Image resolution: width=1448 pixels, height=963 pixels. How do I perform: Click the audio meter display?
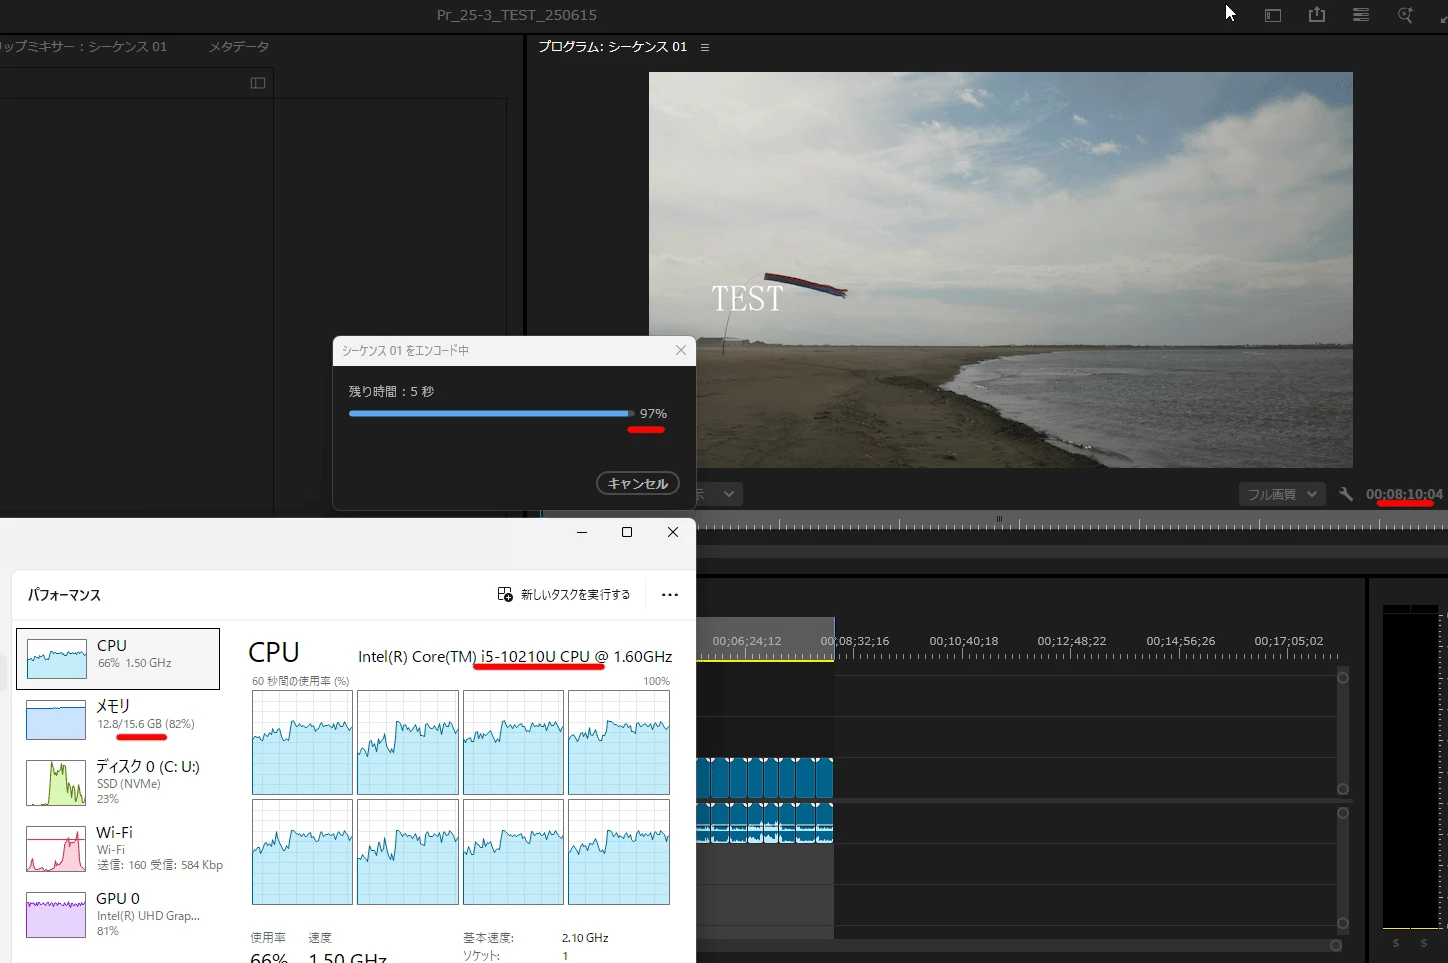1409,766
